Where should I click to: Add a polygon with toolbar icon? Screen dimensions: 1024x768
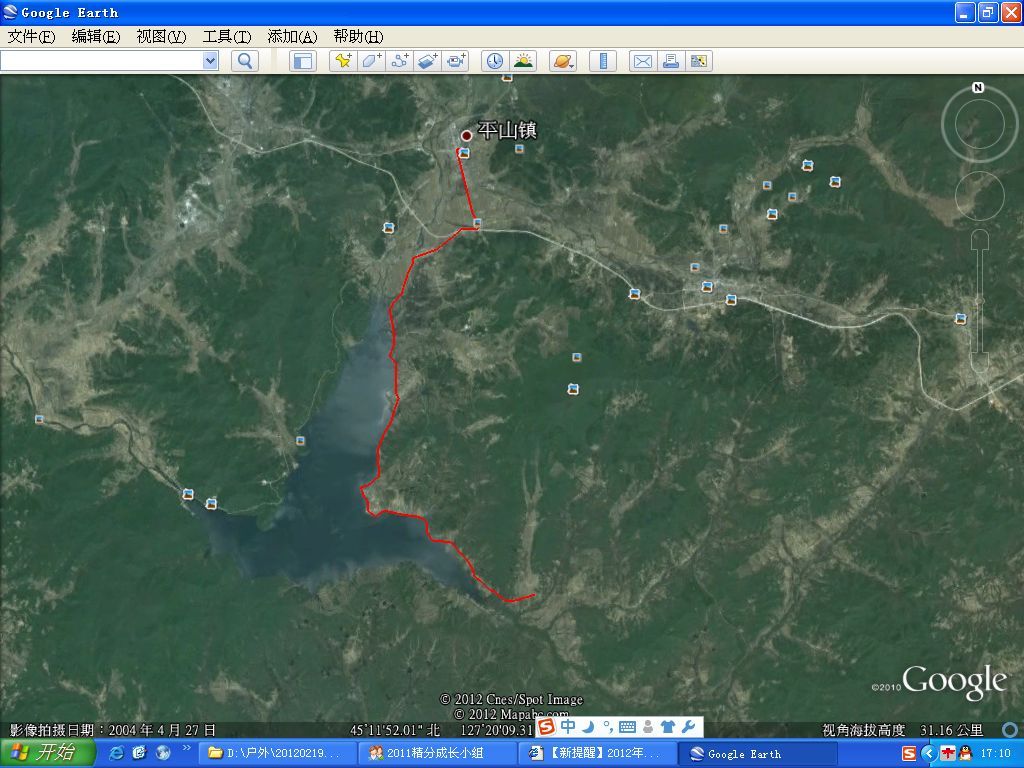pos(371,61)
